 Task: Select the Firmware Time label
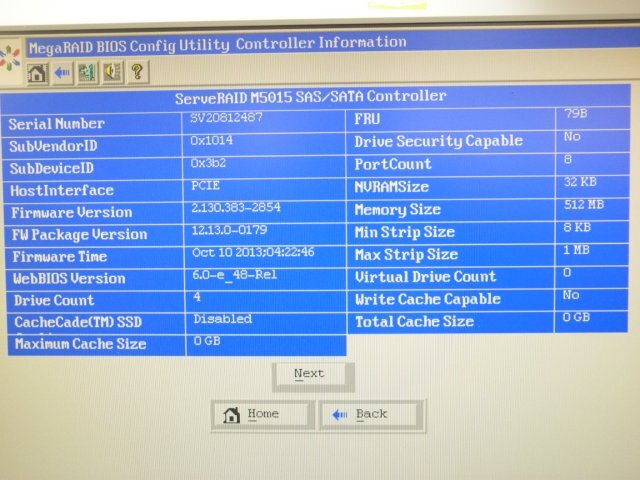(60, 256)
